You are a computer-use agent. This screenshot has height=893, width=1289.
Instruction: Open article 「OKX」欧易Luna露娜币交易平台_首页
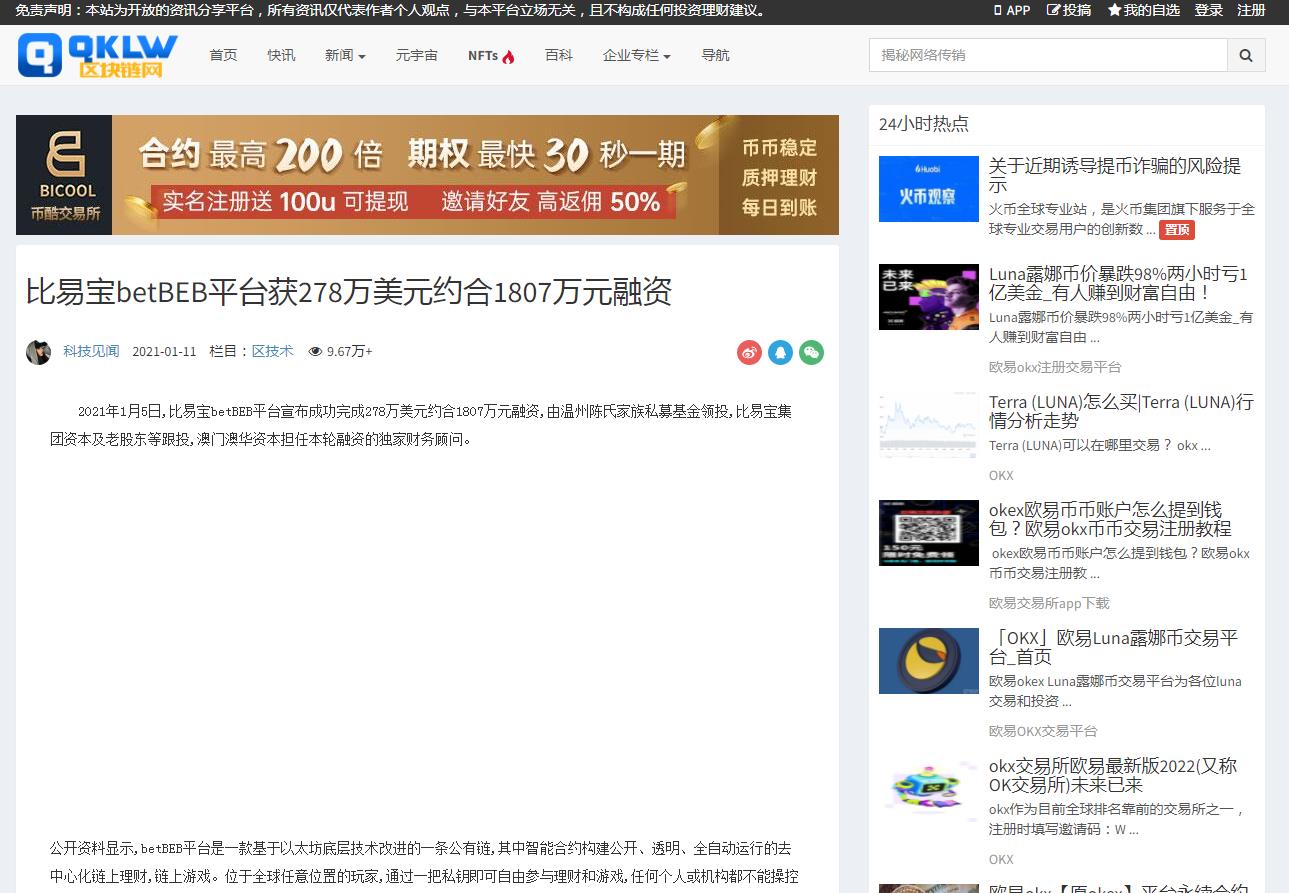(1113, 647)
